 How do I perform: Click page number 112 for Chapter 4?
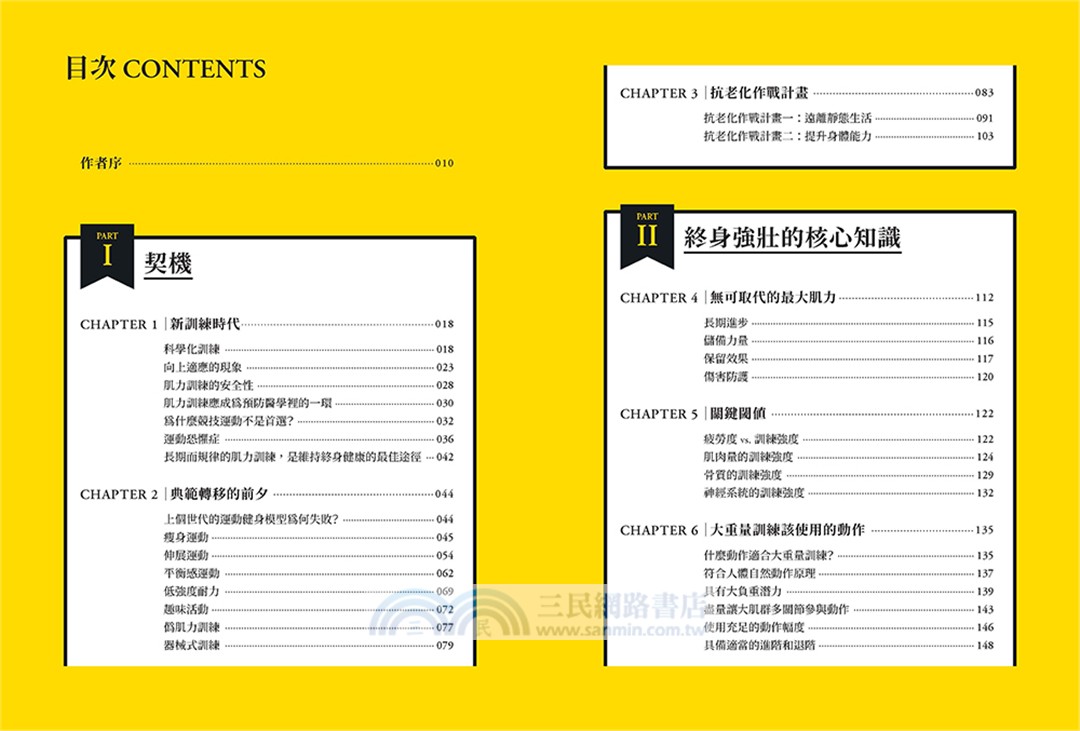click(x=985, y=298)
